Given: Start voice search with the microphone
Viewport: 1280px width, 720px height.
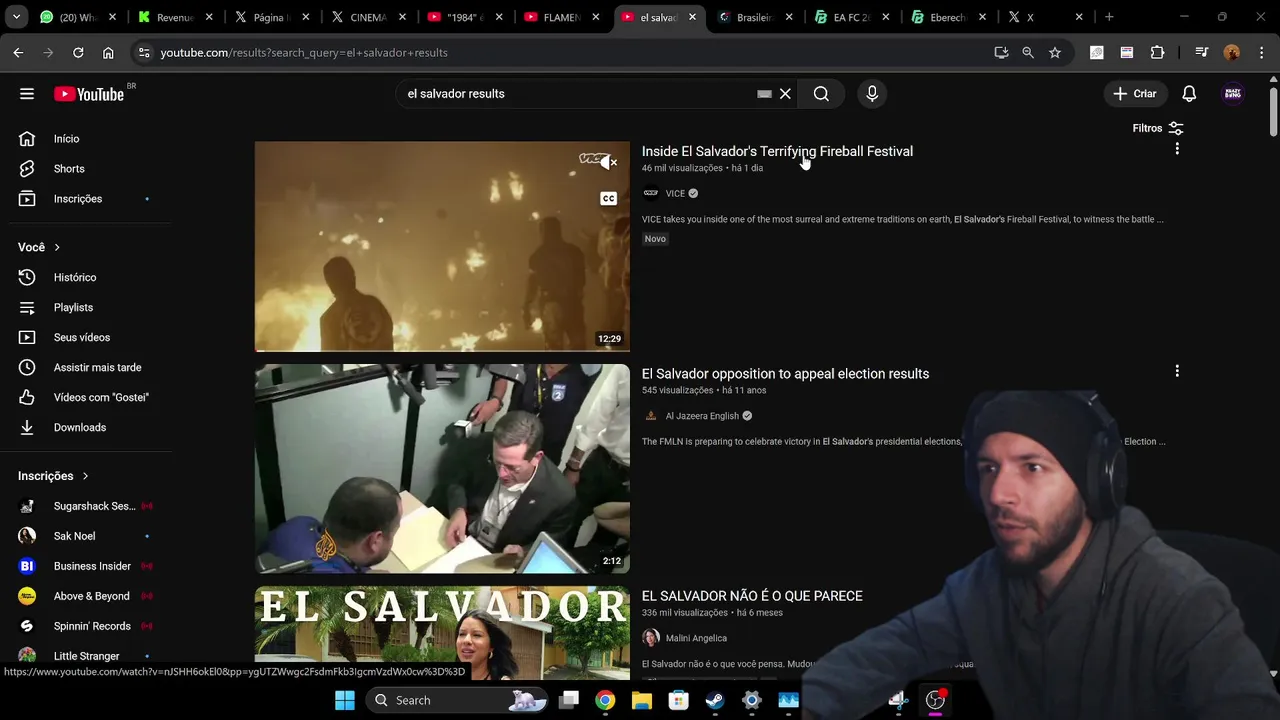Looking at the screenshot, I should pos(872,94).
